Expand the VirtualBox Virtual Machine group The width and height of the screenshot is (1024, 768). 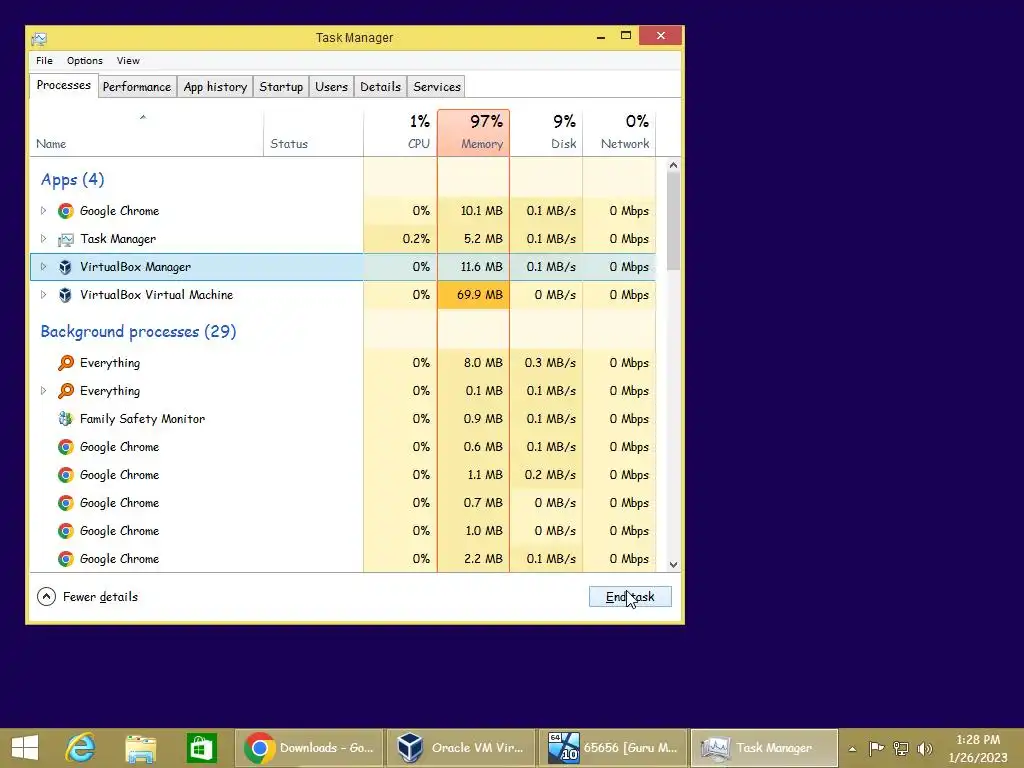click(43, 295)
